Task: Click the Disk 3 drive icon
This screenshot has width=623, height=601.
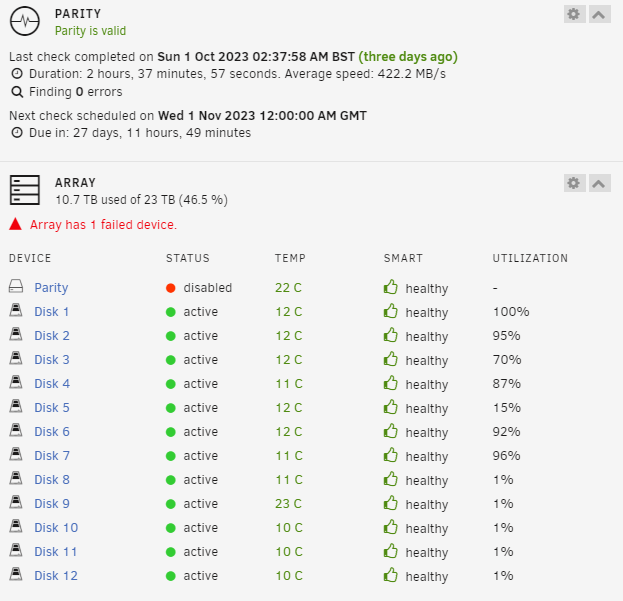Action: pos(16,358)
